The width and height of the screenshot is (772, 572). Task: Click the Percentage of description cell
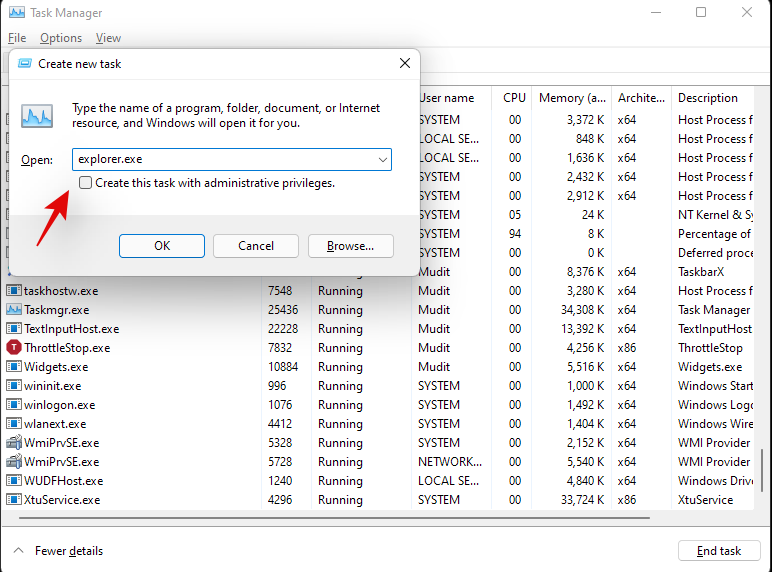point(714,233)
